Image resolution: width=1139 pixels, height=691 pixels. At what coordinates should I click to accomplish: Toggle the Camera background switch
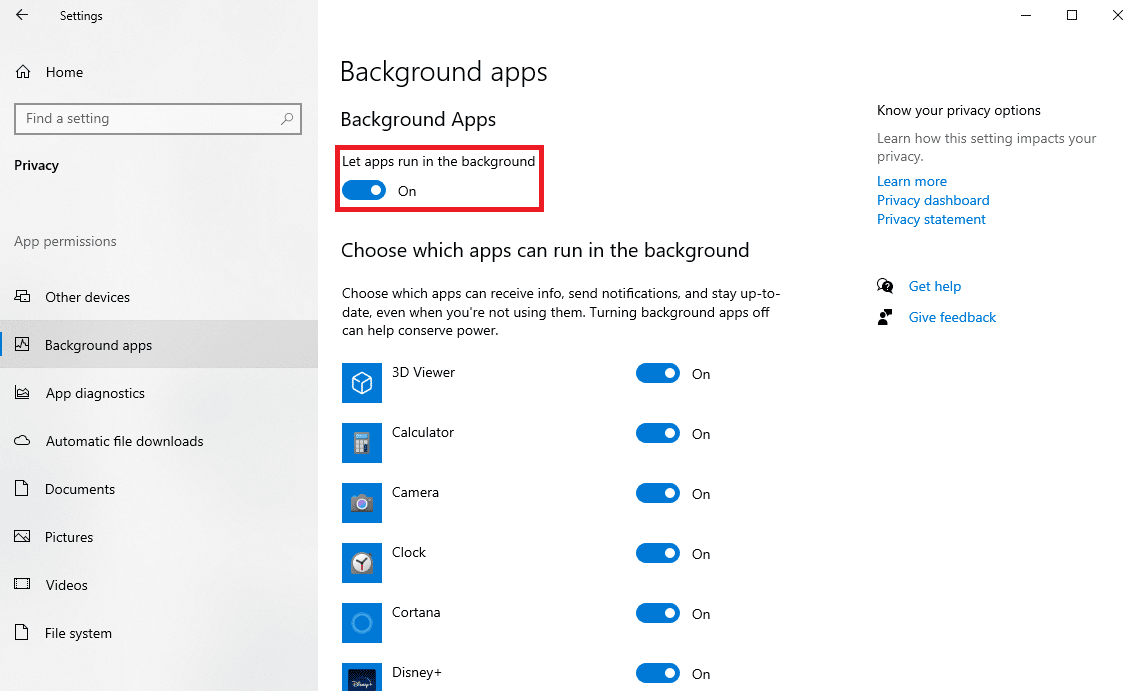pyautogui.click(x=658, y=493)
